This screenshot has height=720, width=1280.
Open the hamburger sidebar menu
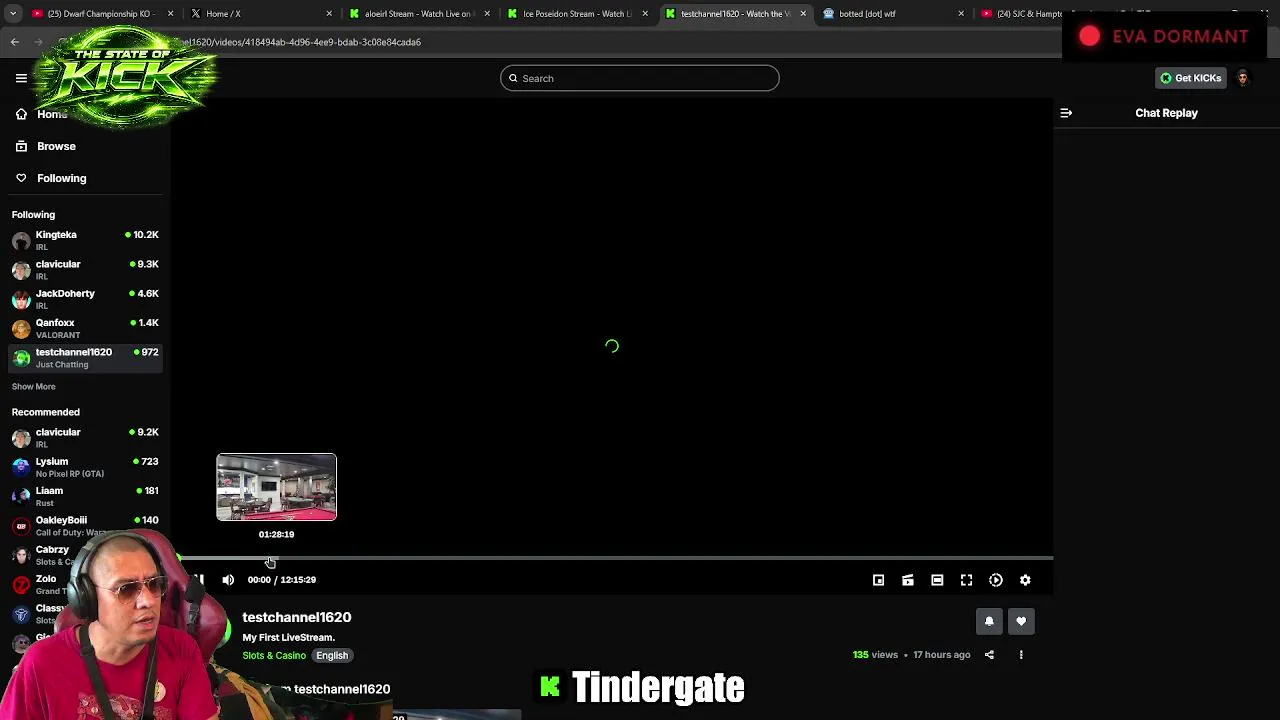point(21,78)
